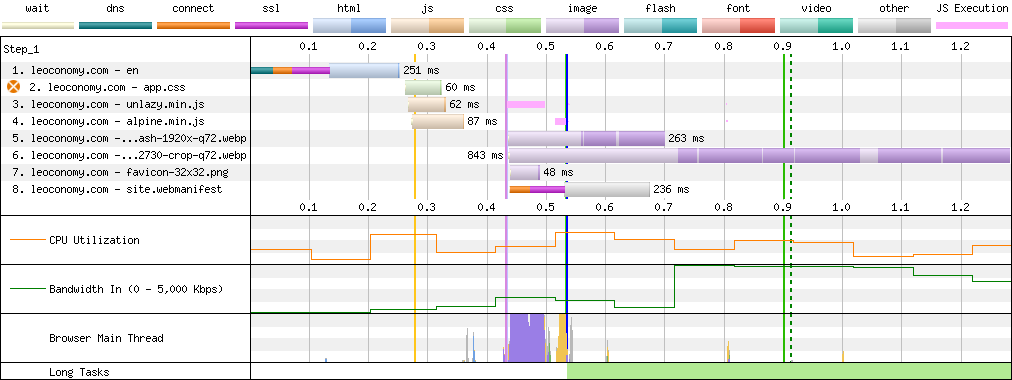Click the video legend color swatch

[816, 26]
